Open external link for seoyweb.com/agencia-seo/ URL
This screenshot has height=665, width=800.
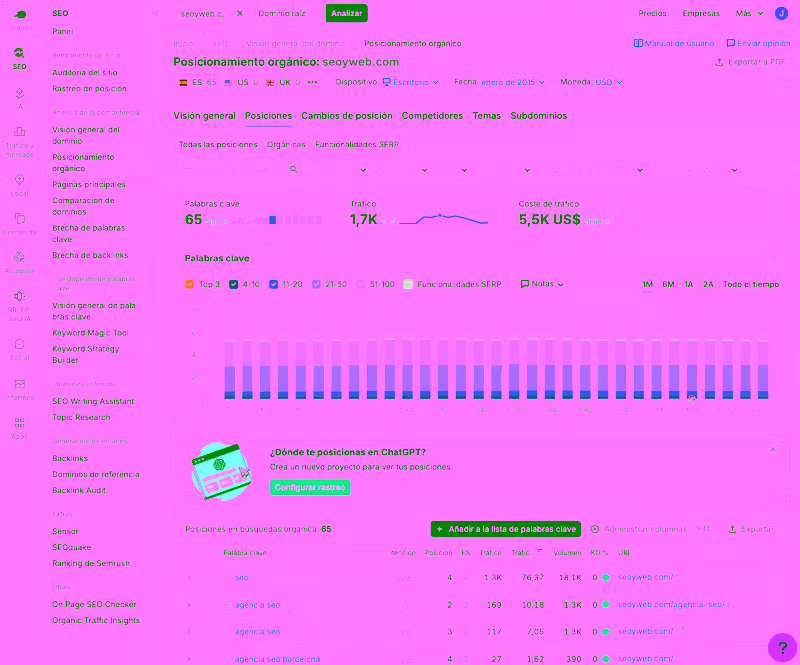click(731, 605)
